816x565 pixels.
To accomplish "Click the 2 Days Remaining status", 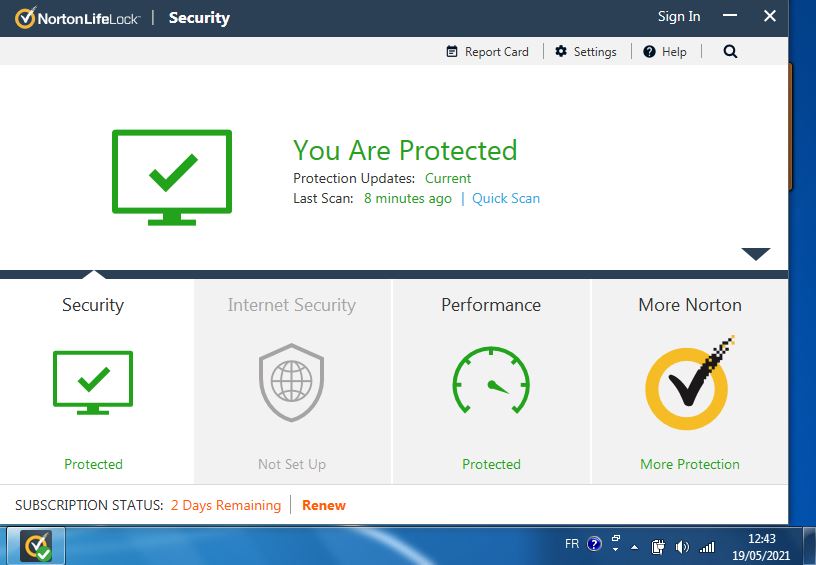I will 226,505.
